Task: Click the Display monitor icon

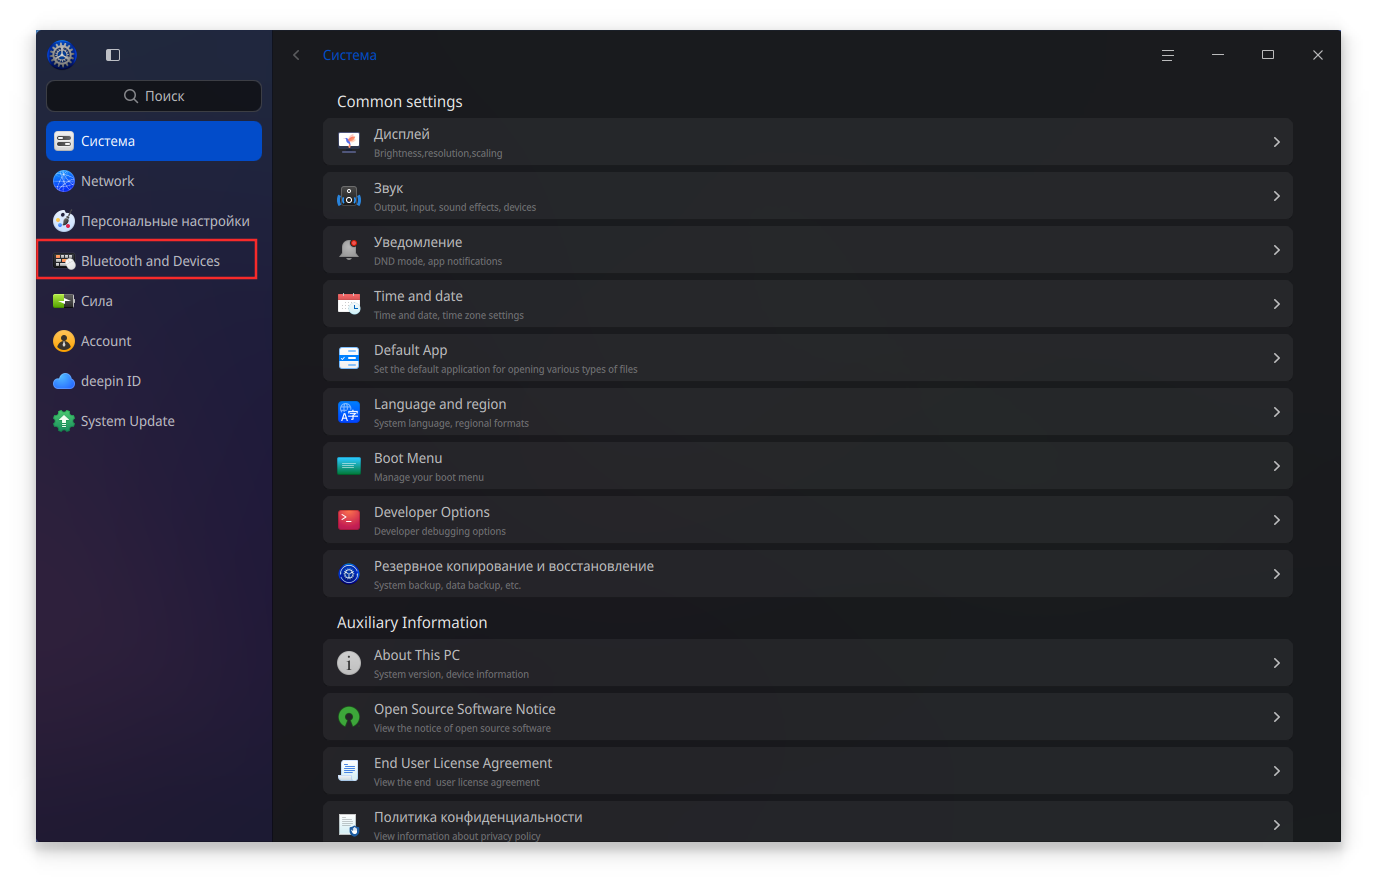Action: (349, 142)
